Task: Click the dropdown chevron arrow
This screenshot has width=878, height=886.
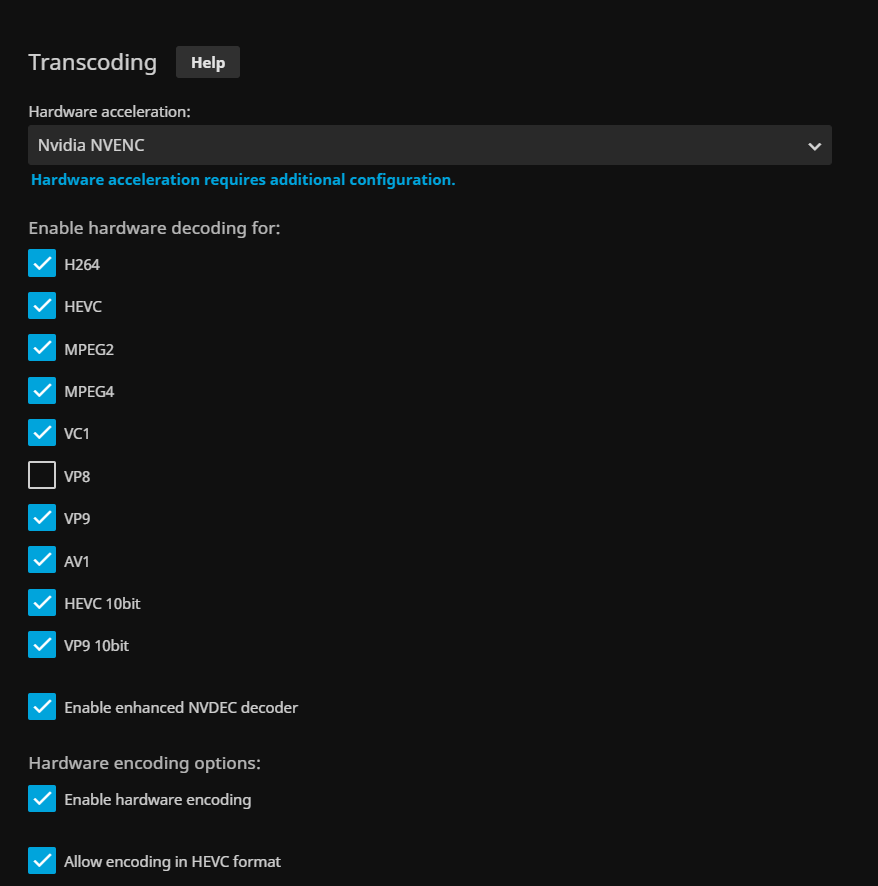Action: pos(814,146)
